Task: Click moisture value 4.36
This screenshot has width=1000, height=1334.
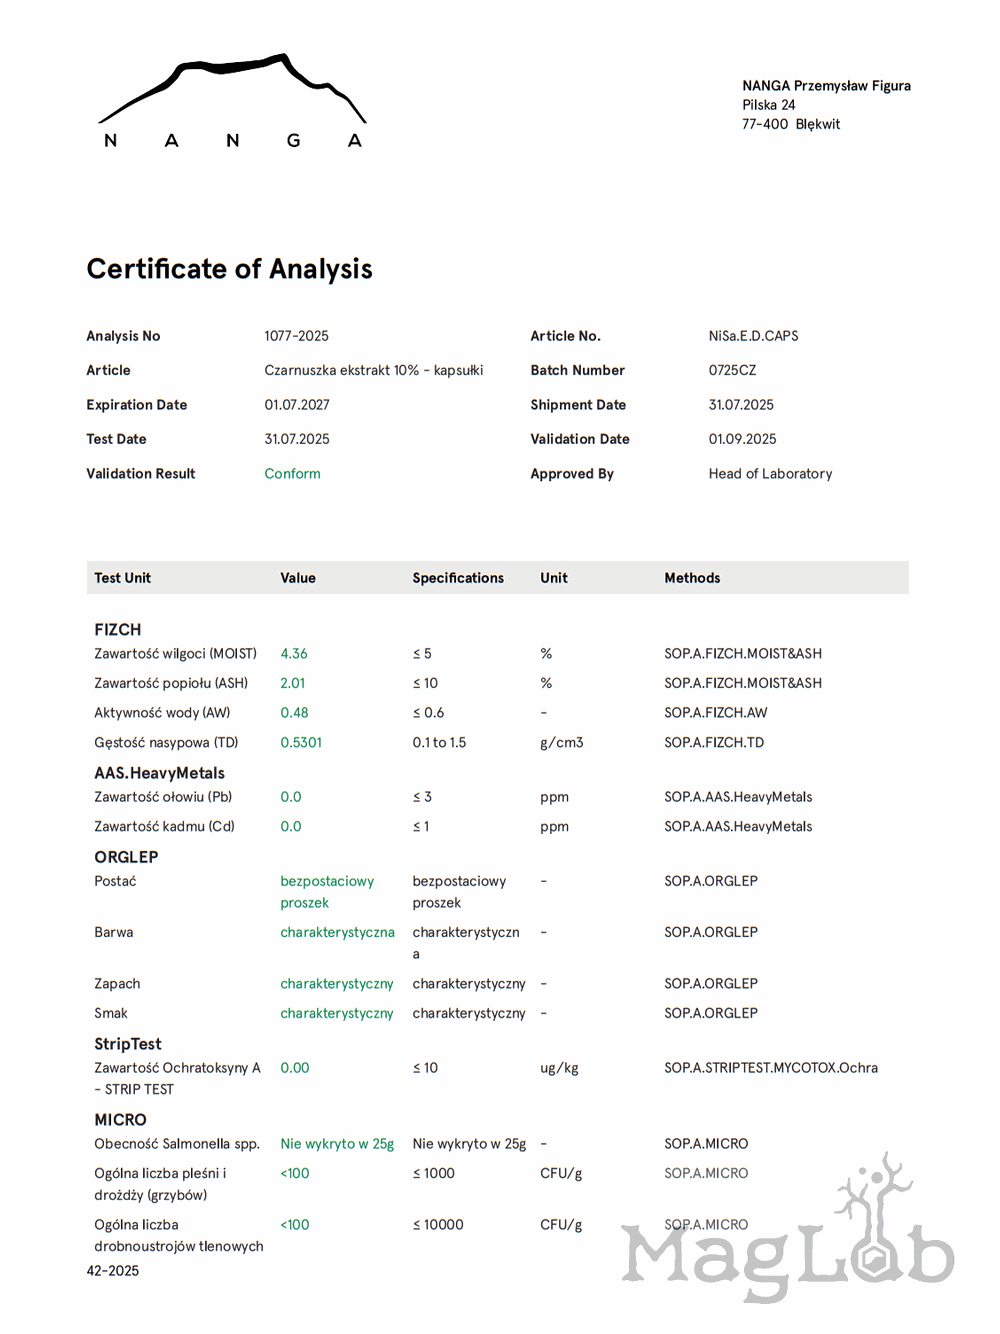Action: (x=294, y=654)
